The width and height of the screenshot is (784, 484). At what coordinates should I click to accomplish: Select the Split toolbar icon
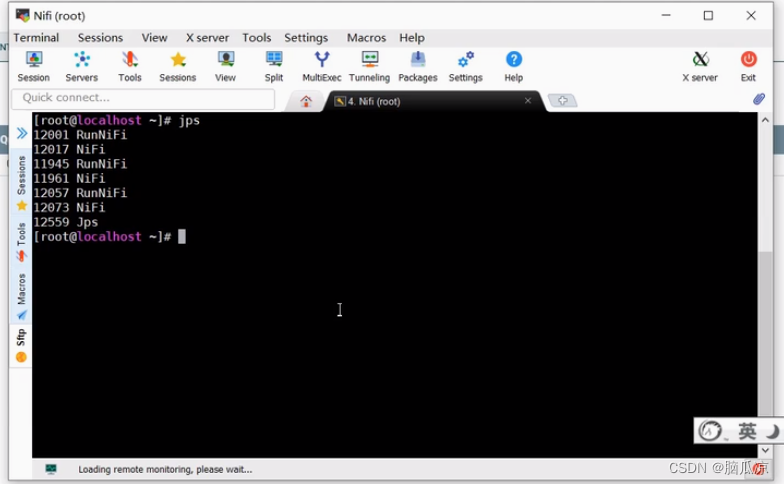click(x=274, y=66)
